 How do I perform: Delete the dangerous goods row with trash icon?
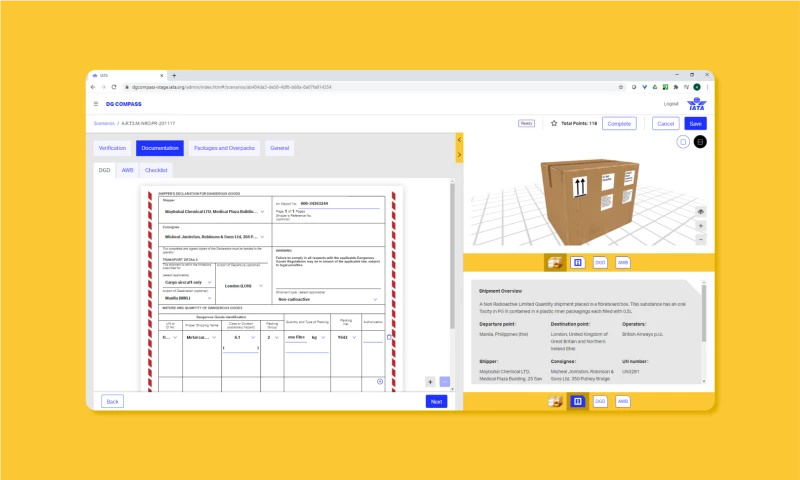[389, 337]
